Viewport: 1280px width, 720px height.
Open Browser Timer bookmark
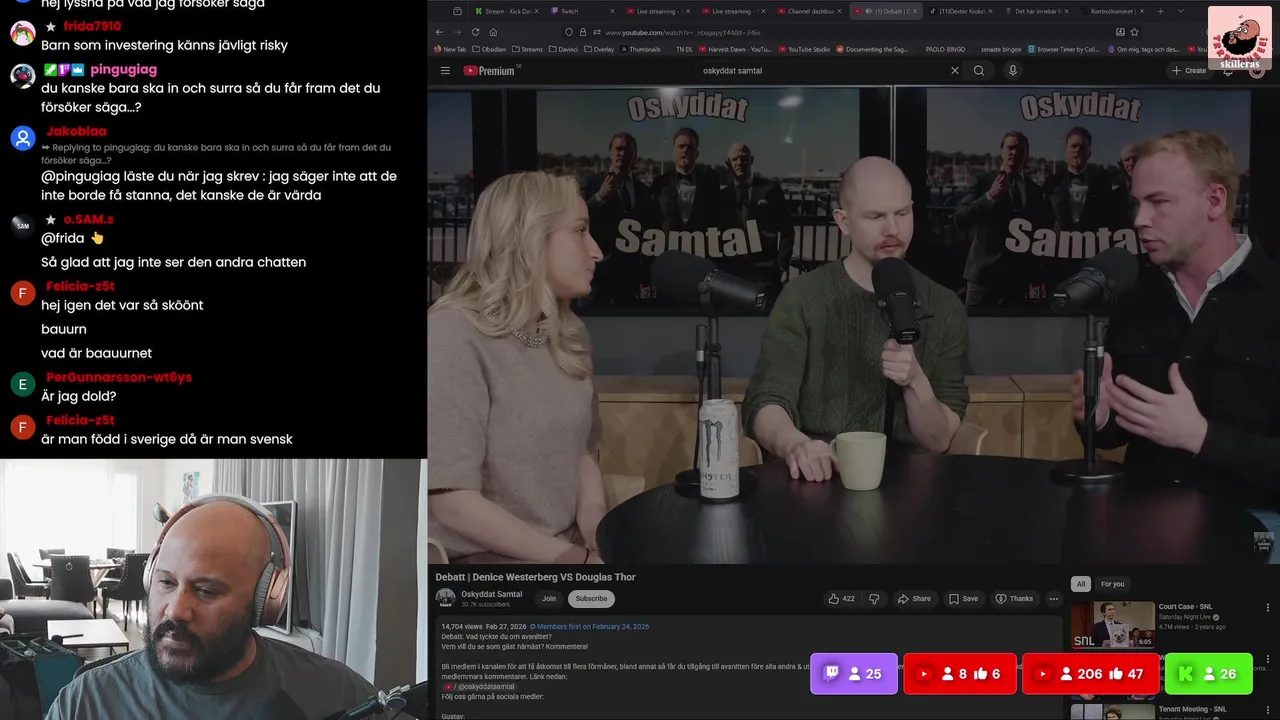pos(1064,49)
